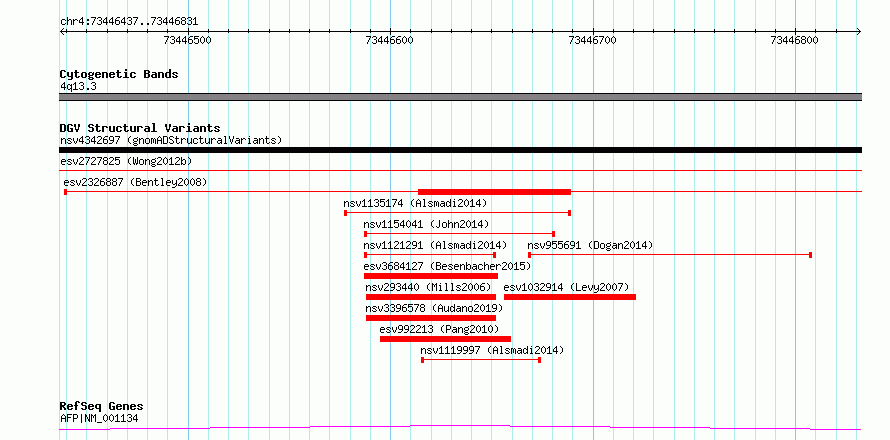
Task: Click the nsv4342697 gnomAD variant label
Action: (x=171, y=140)
